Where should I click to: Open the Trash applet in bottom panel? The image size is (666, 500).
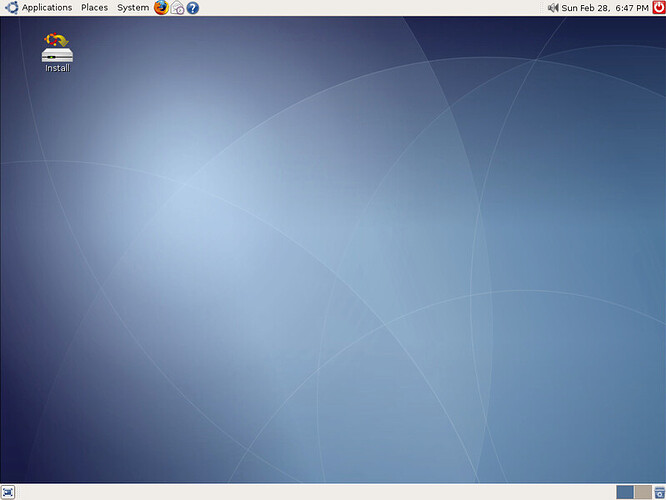tap(659, 492)
